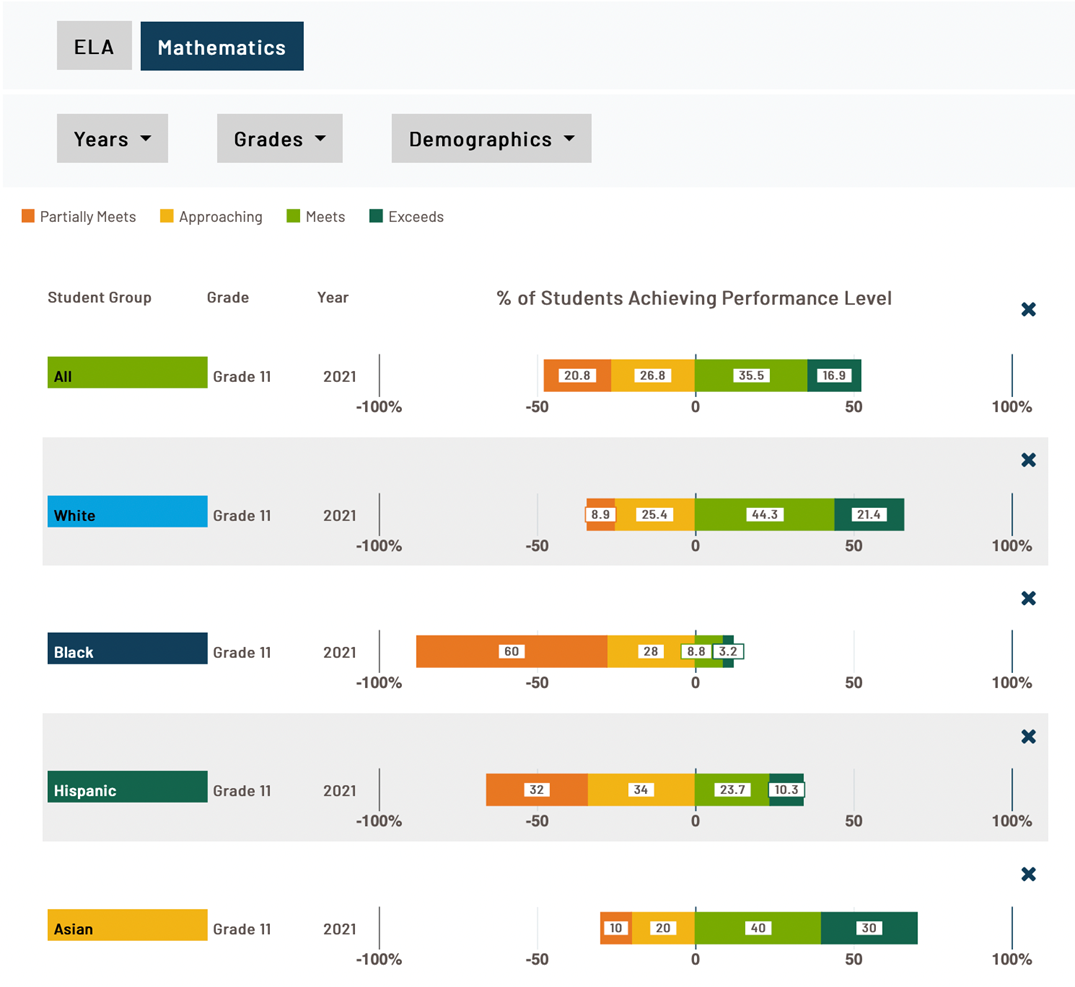Expand the Grades dropdown

280,139
